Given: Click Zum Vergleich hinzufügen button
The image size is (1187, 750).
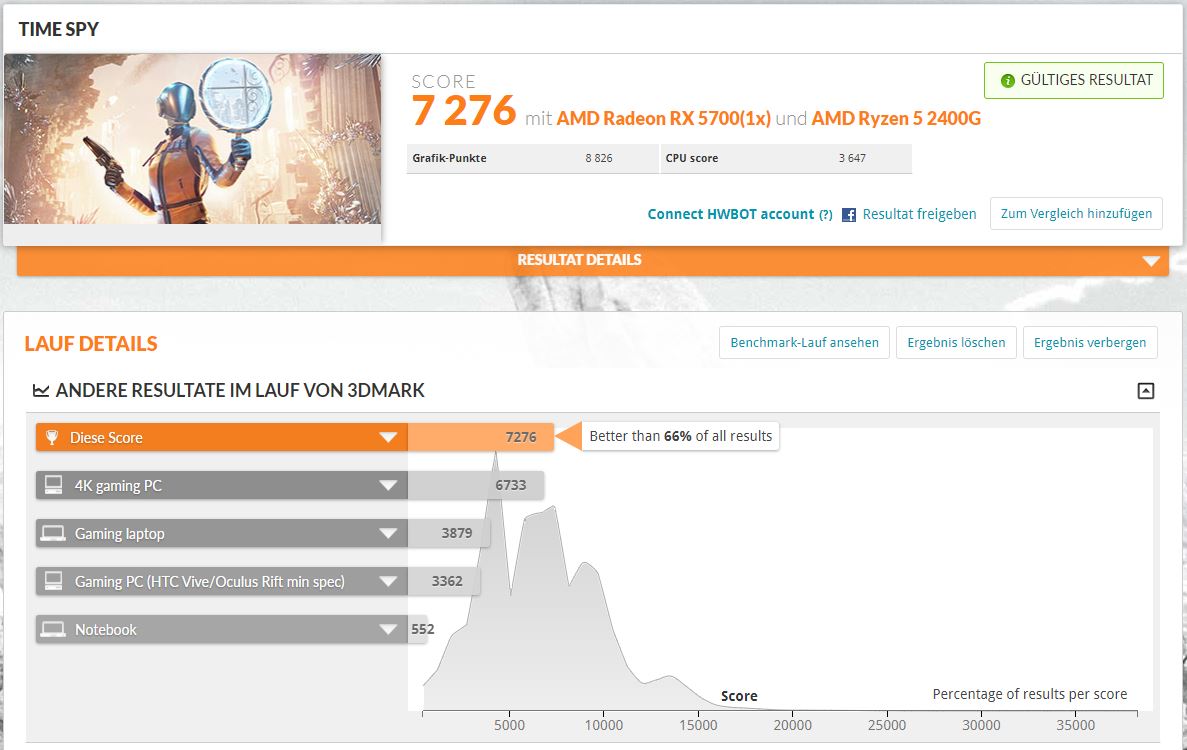Looking at the screenshot, I should click(1076, 213).
